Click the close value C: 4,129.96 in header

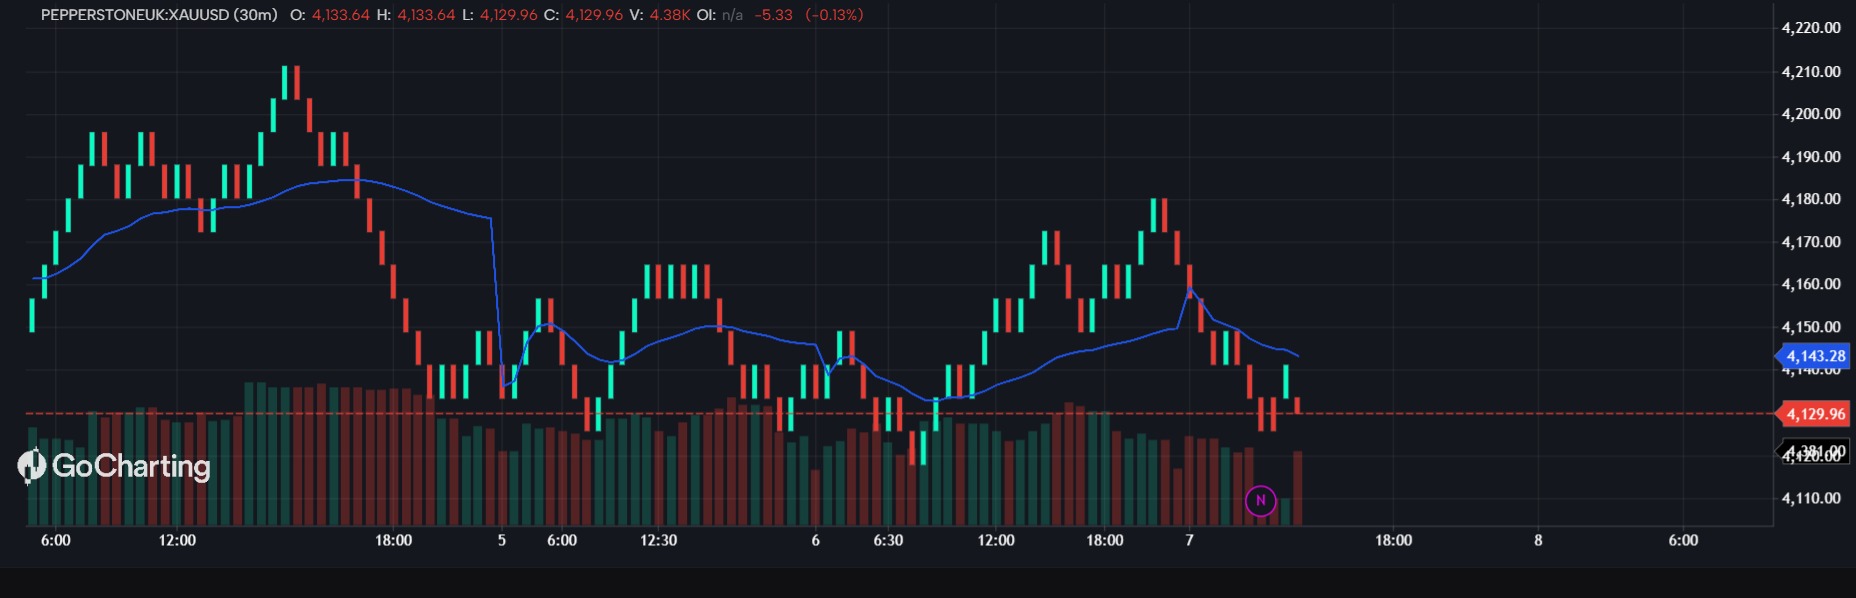pyautogui.click(x=583, y=15)
